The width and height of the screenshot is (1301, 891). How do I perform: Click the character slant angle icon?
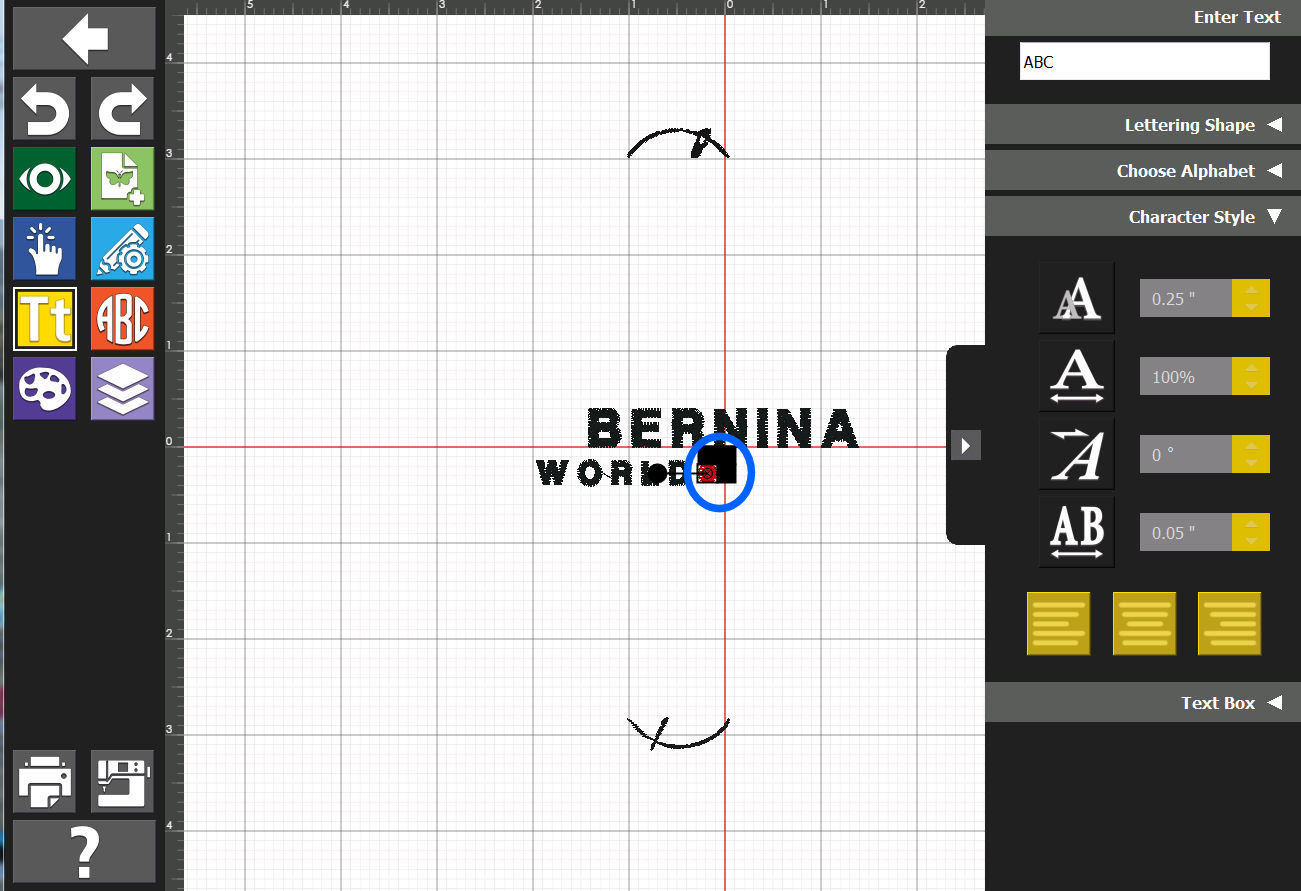click(1077, 454)
